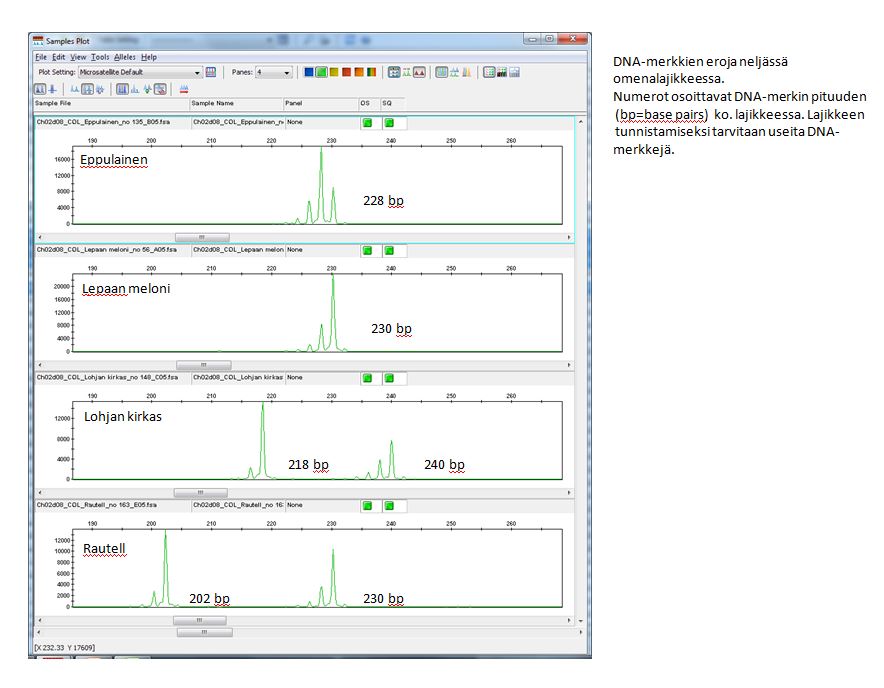884x688 pixels.
Task: Click the Sample File column header
Action: click(x=53, y=103)
